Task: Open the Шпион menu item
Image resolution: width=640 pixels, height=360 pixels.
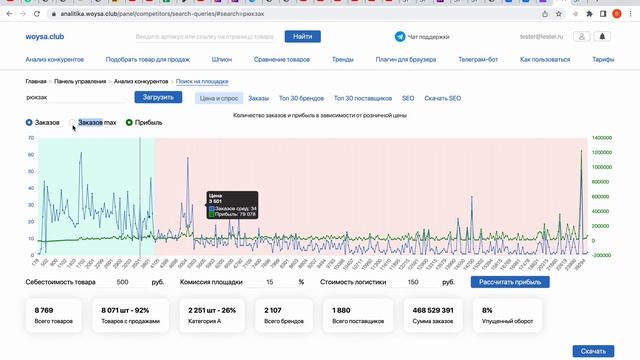Action: (222, 60)
